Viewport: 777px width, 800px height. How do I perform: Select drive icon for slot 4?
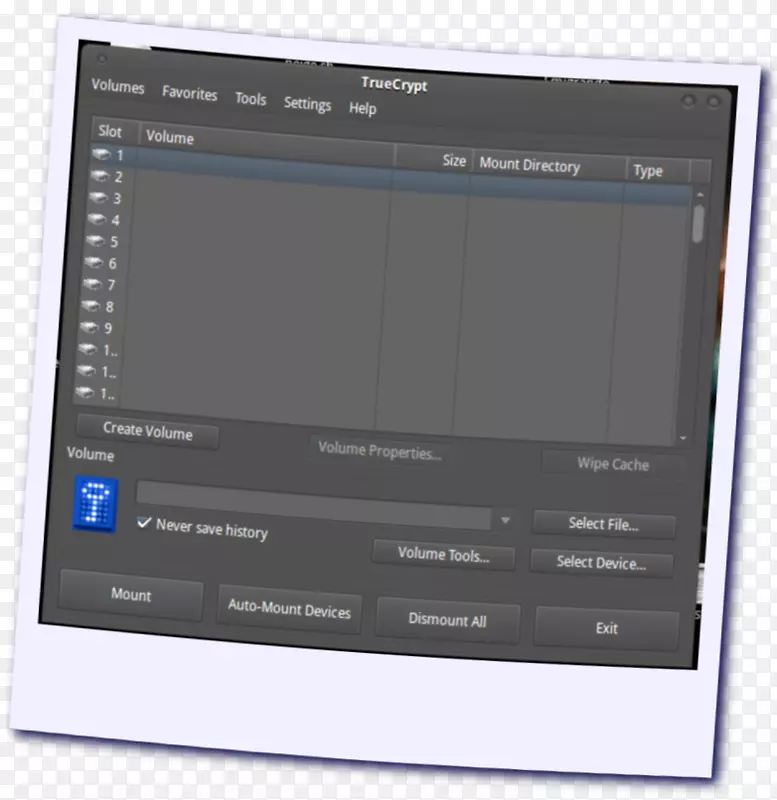(97, 219)
